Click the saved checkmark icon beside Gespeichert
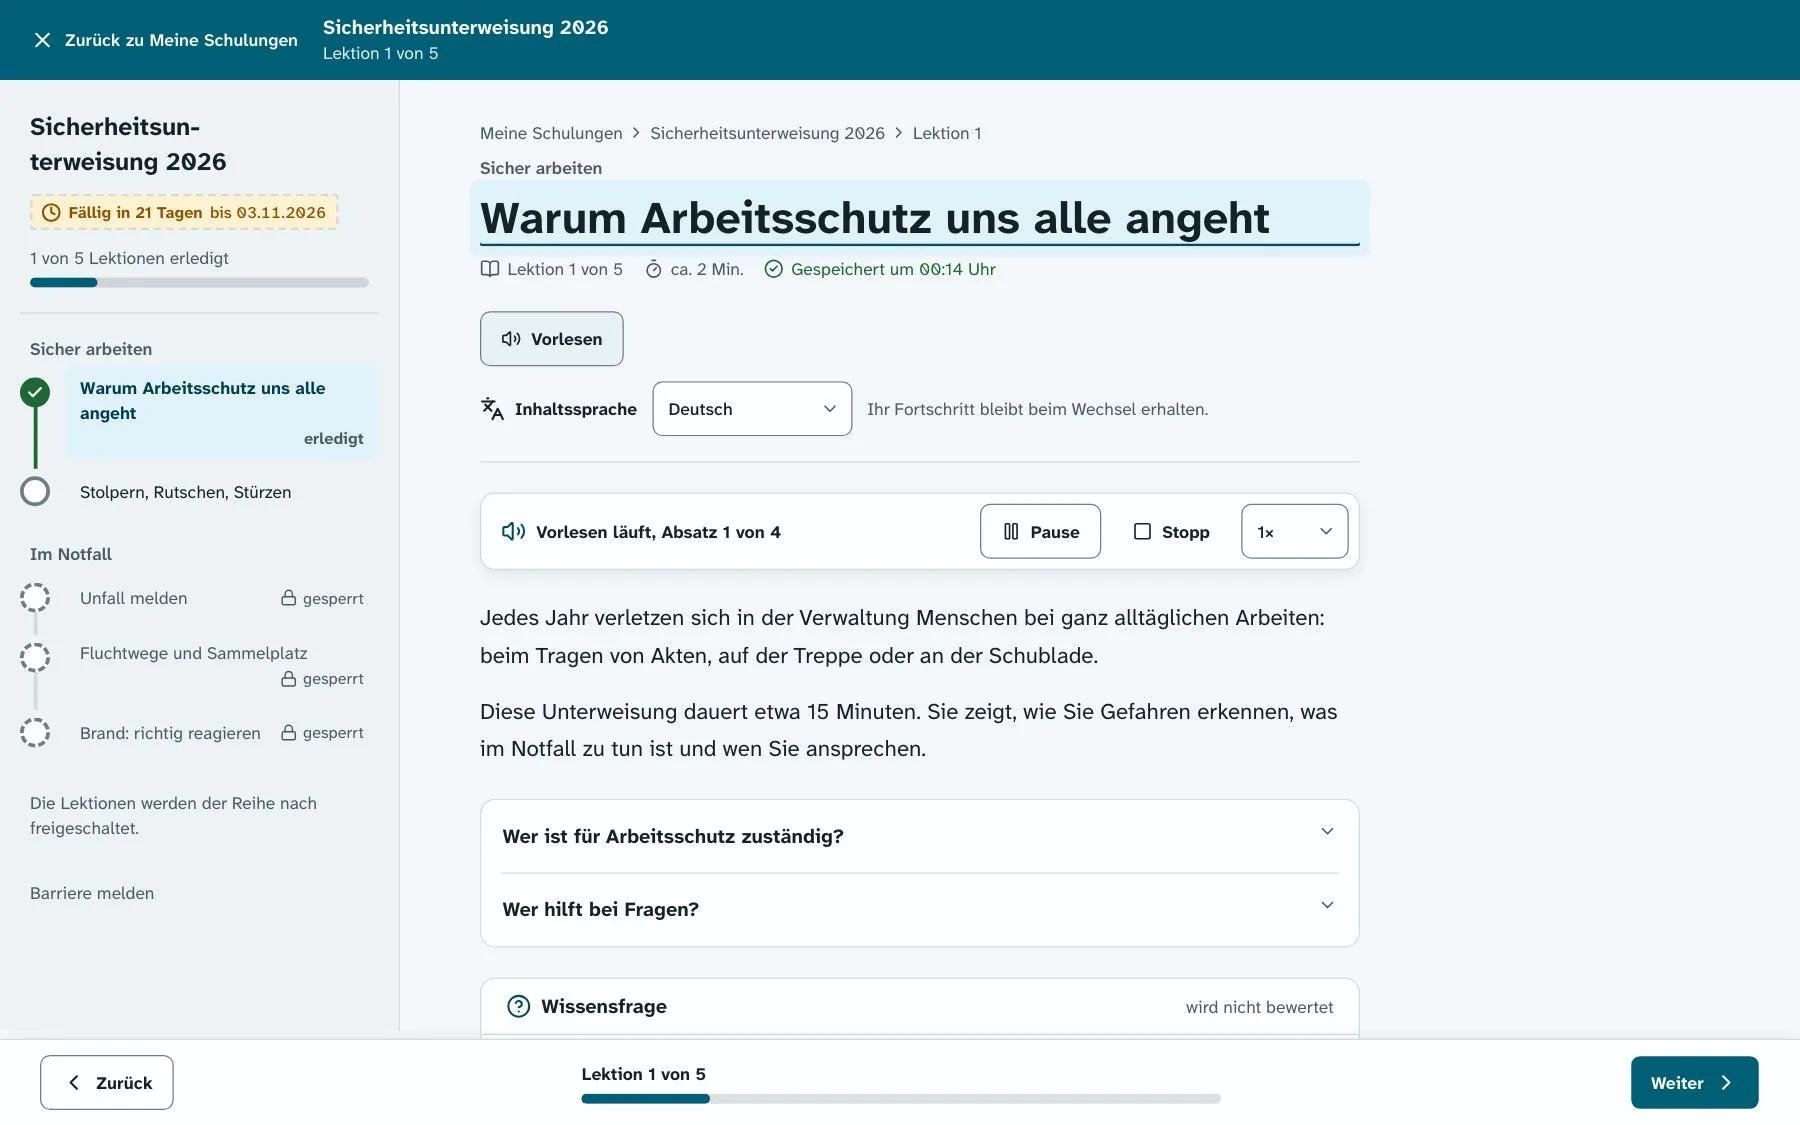This screenshot has width=1800, height=1125. point(773,269)
